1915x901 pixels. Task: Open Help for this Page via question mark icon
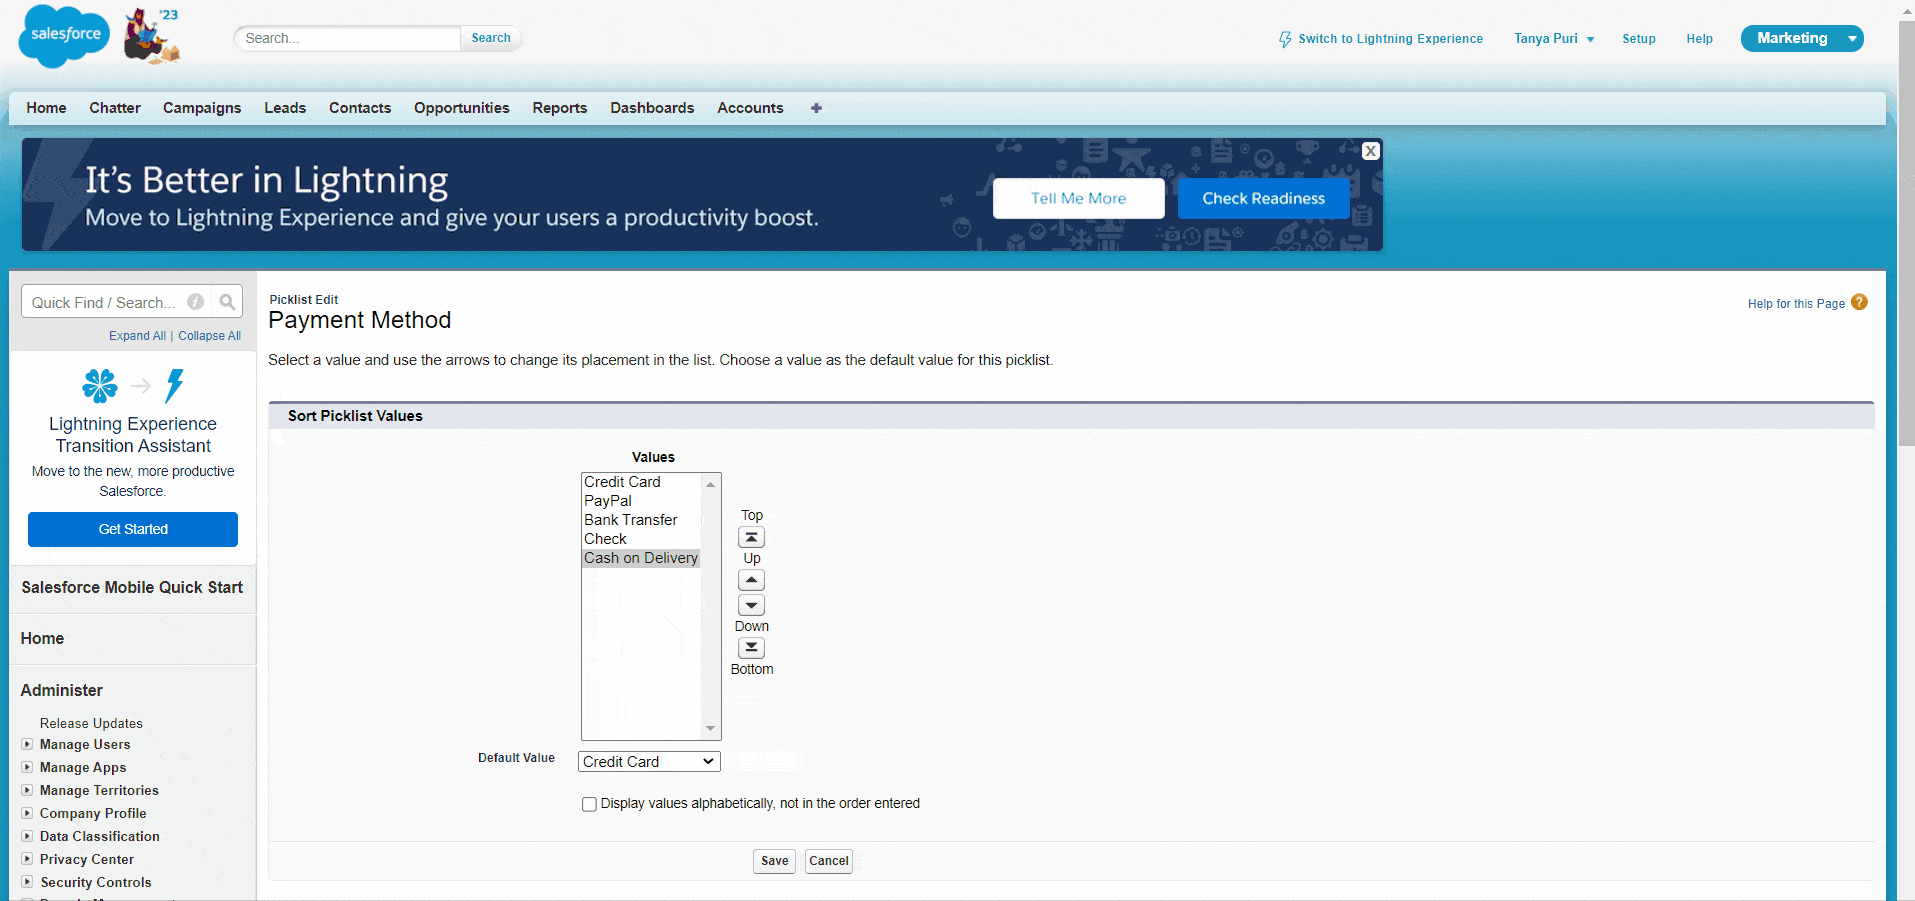point(1859,301)
